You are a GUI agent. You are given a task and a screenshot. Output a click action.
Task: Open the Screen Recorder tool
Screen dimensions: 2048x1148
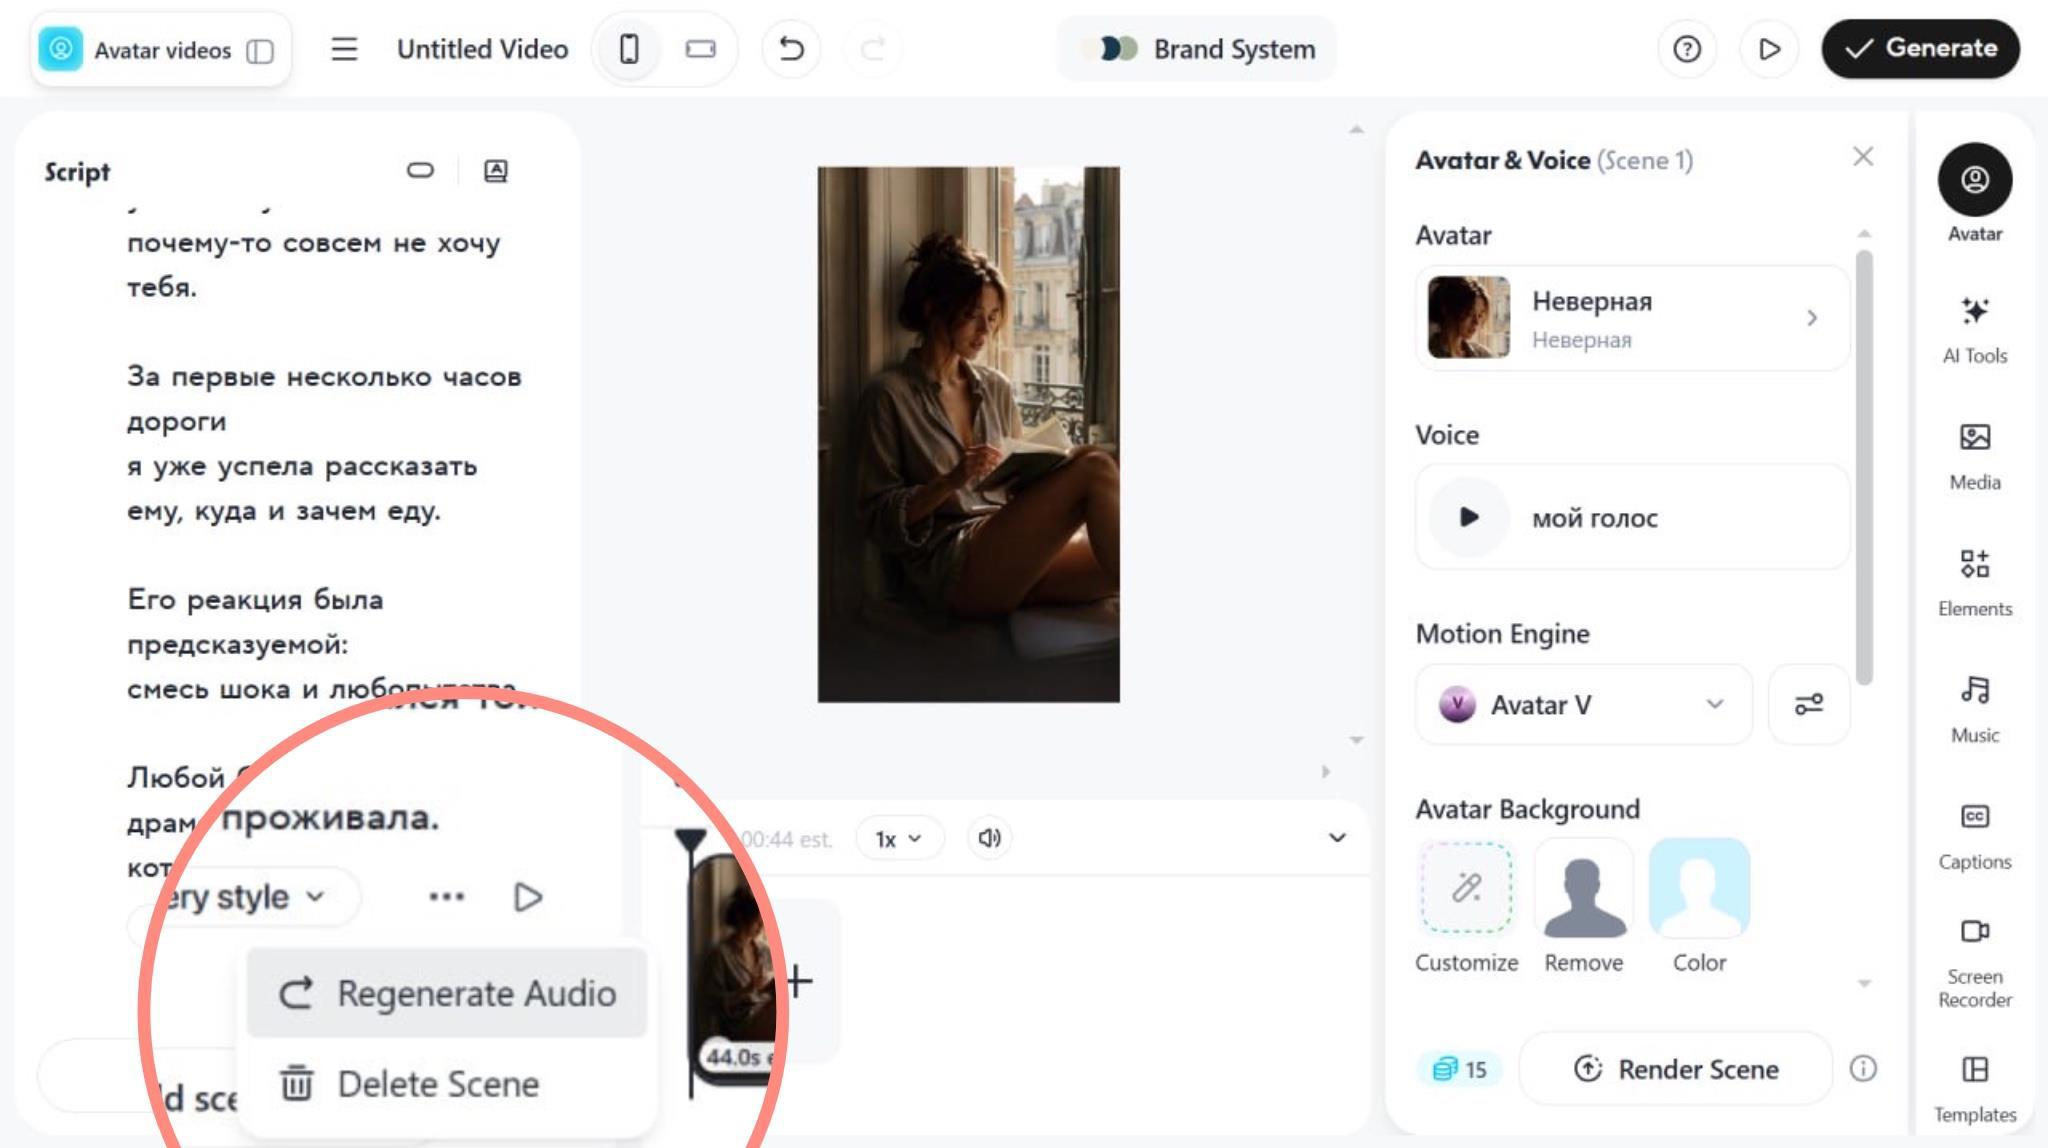tap(1975, 963)
